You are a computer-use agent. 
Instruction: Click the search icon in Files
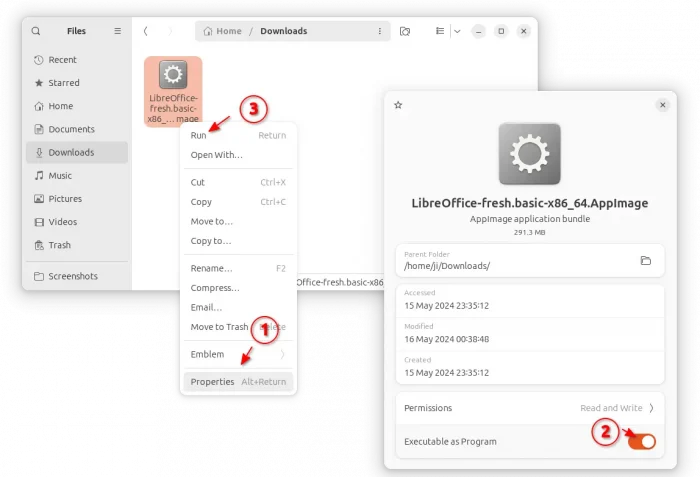tap(36, 31)
